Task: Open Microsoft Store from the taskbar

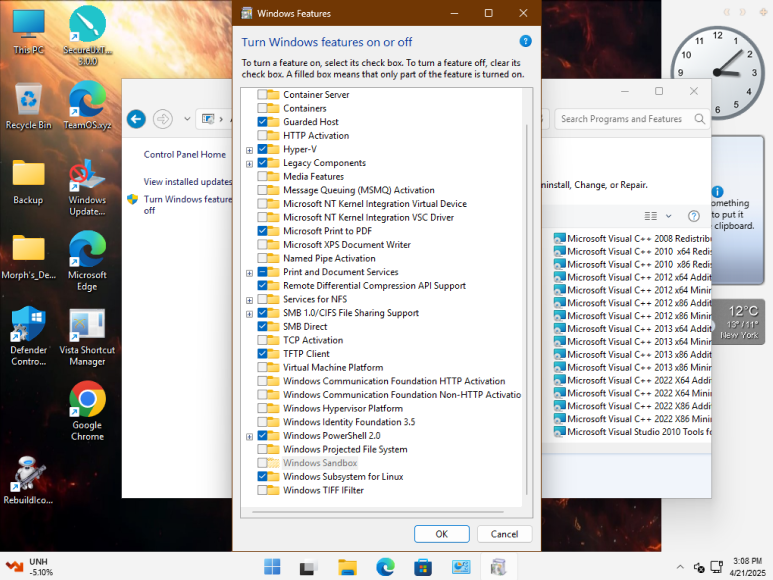Action: 422,567
